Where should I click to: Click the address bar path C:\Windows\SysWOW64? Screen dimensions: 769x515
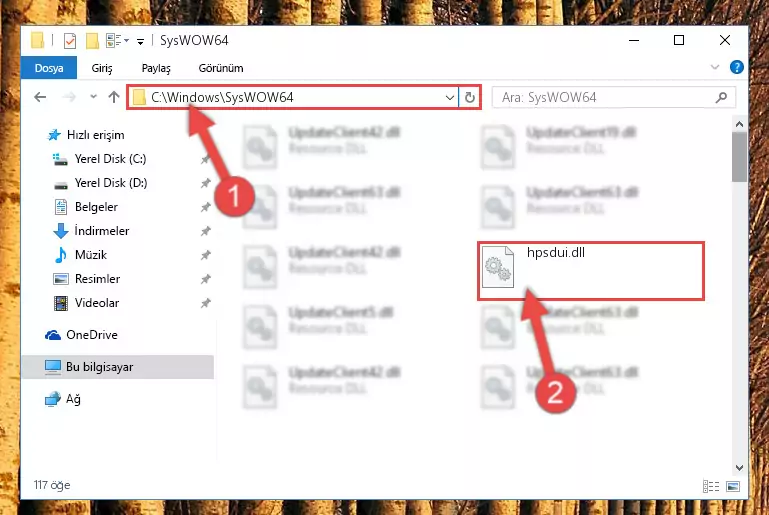pos(222,97)
